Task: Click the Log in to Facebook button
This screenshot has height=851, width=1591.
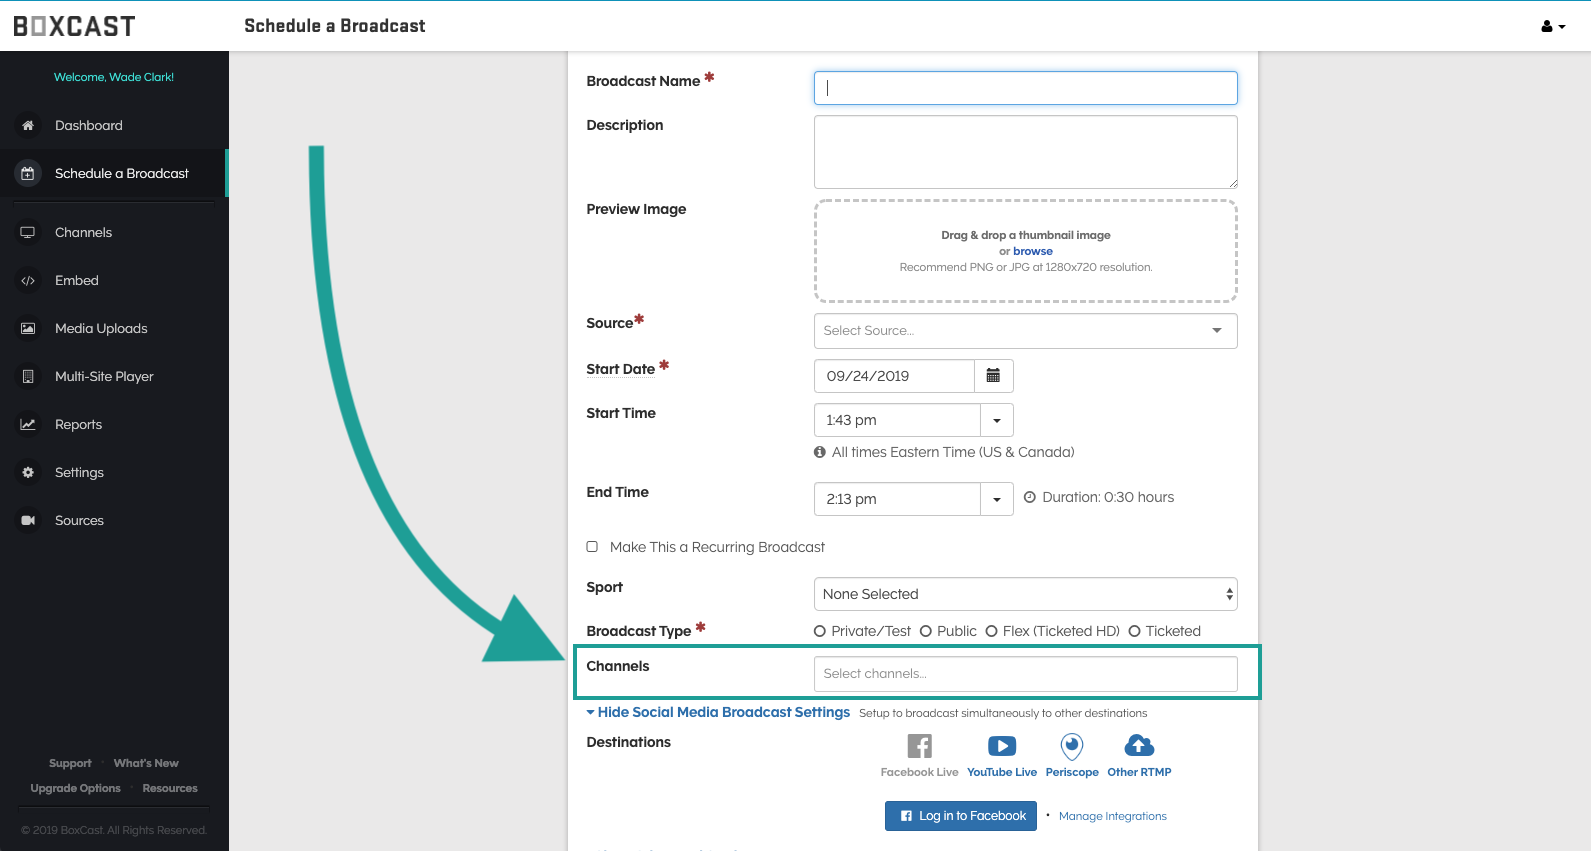Action: [960, 816]
